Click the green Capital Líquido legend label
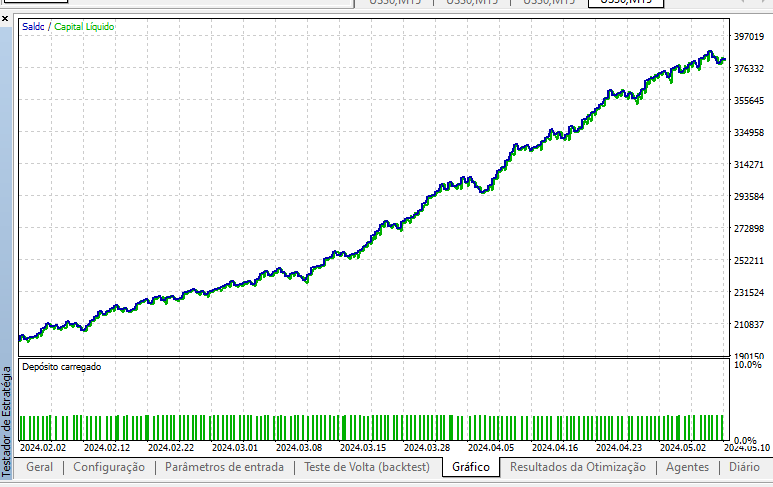Image resolution: width=773 pixels, height=487 pixels. [x=84, y=27]
